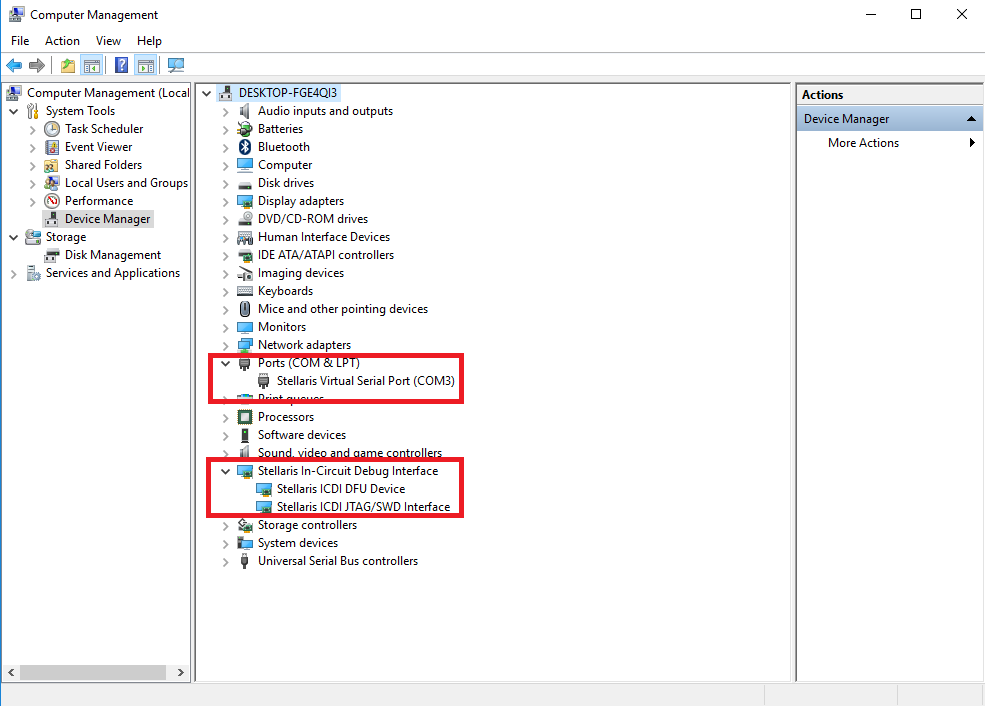The image size is (985, 706).
Task: Click the Processors chip icon
Action: point(245,417)
